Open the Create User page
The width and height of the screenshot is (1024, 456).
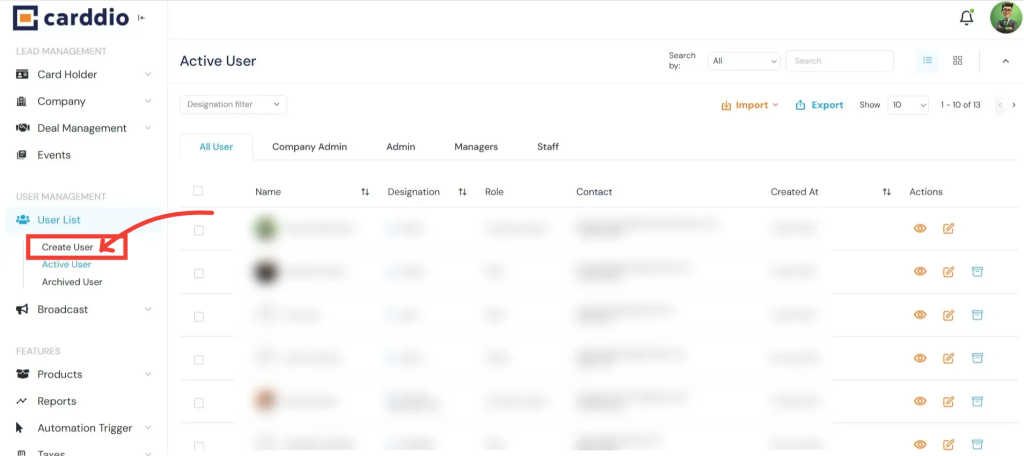coord(67,247)
